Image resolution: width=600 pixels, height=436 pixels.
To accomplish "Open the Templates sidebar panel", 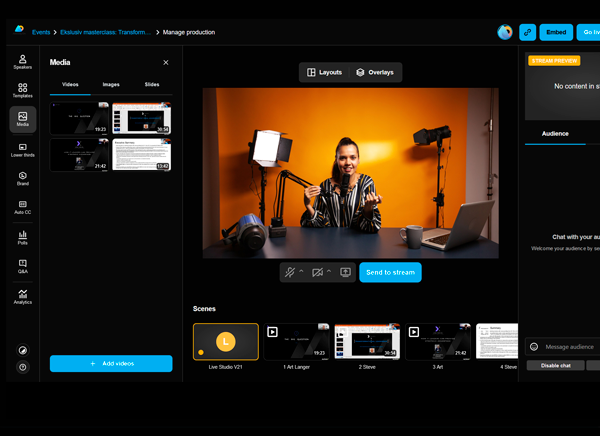I will click(23, 90).
